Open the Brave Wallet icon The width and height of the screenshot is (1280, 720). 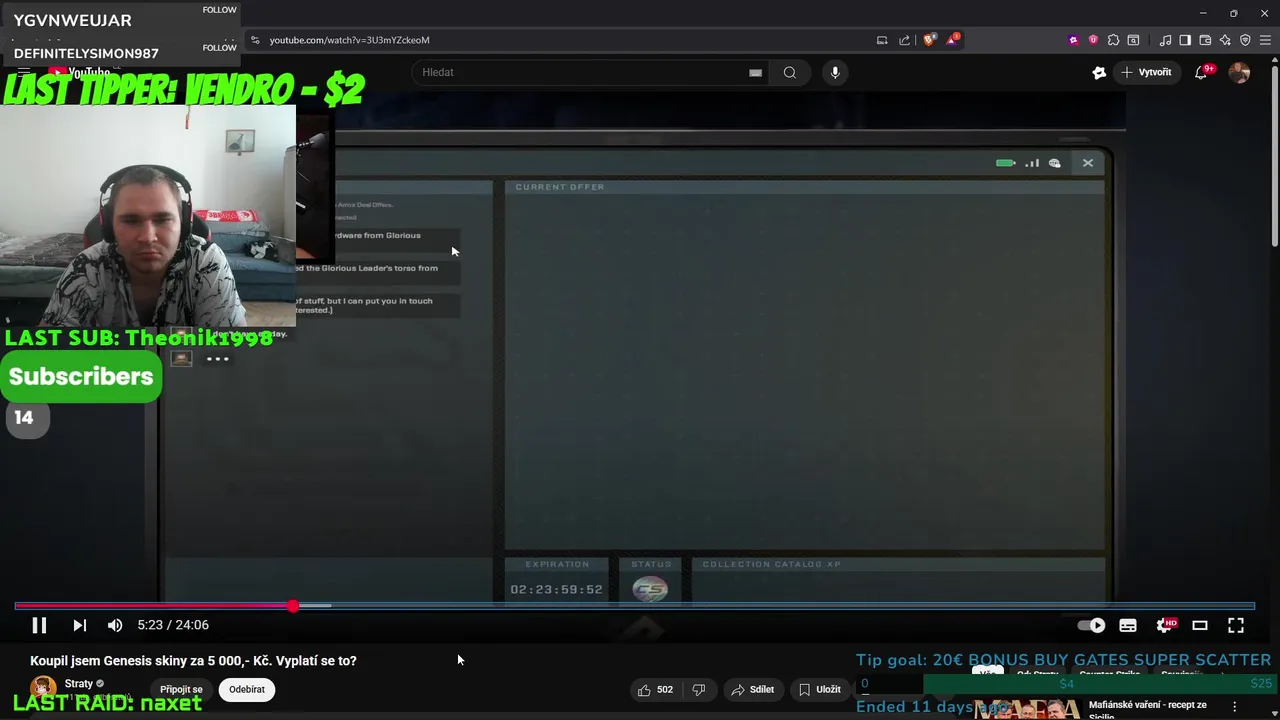1205,40
